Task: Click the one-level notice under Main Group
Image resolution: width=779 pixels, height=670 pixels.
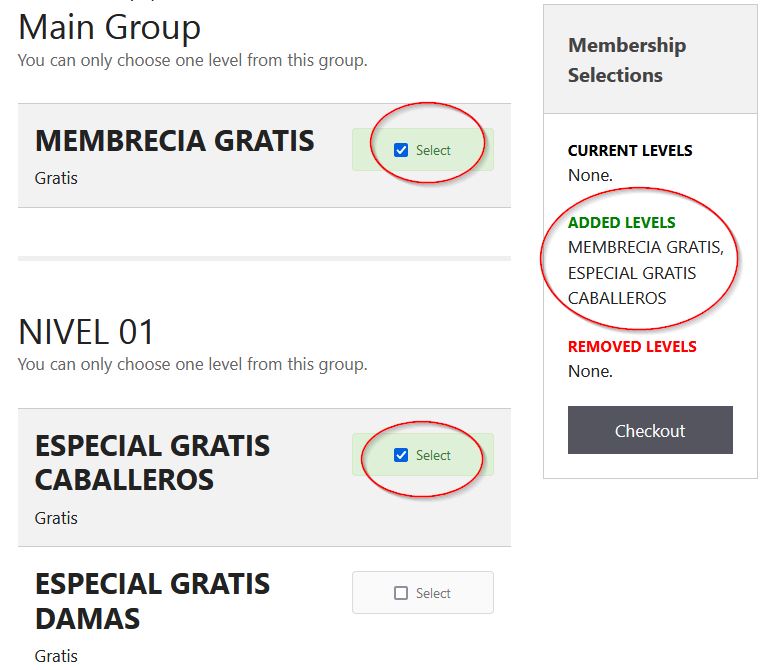Action: (x=192, y=60)
